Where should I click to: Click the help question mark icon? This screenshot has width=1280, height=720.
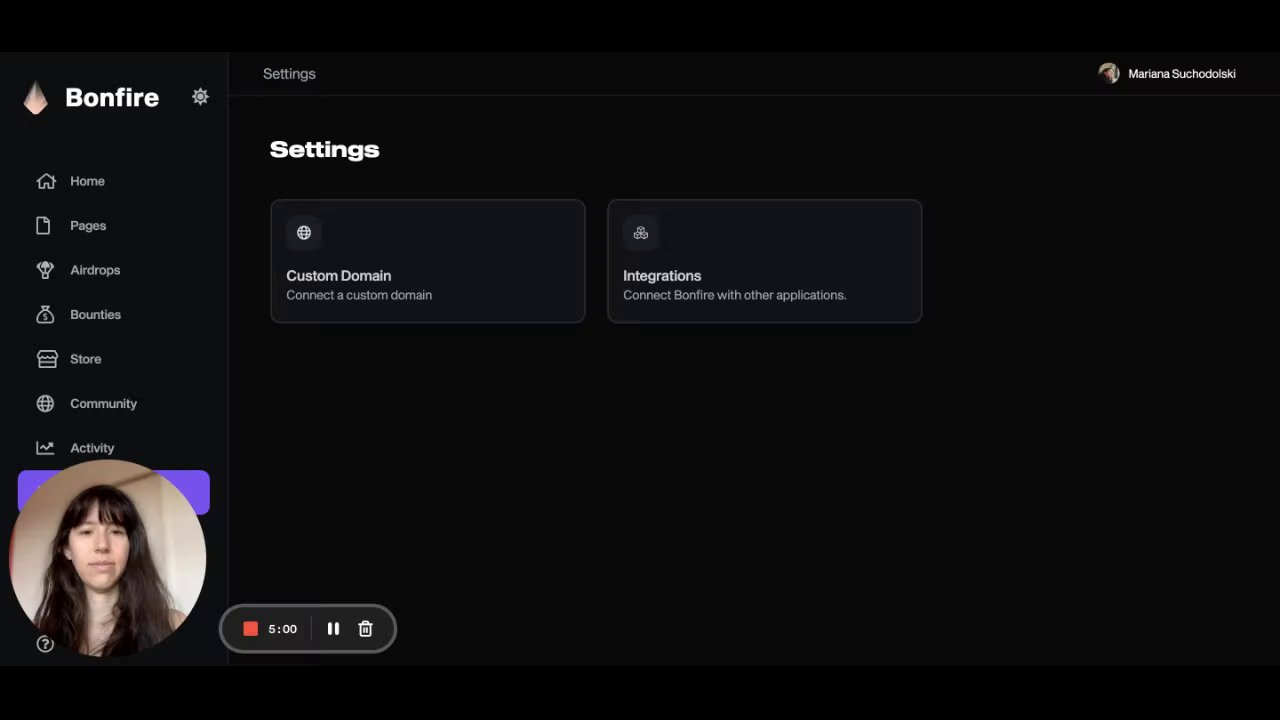click(45, 644)
